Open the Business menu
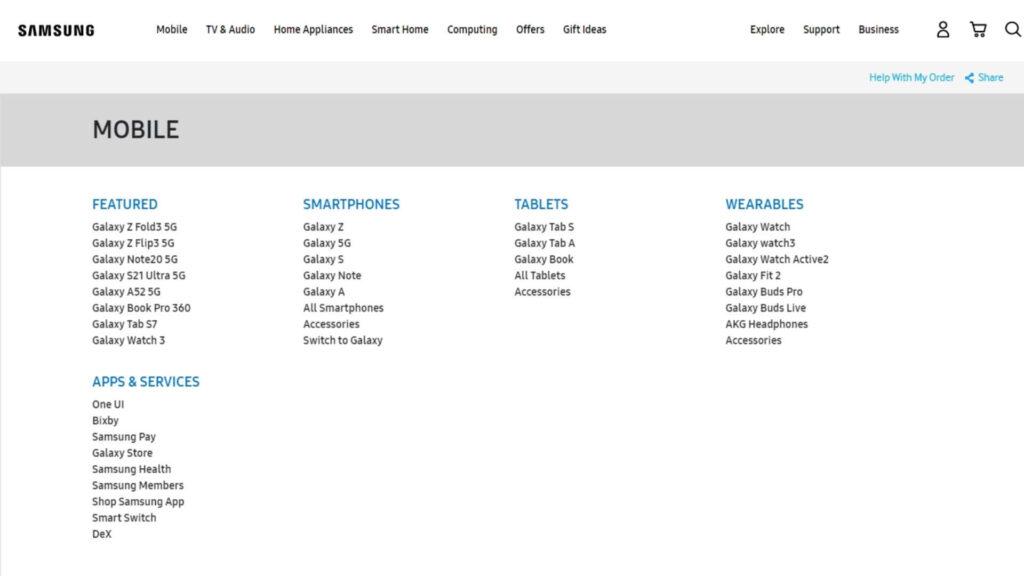Image resolution: width=1024 pixels, height=576 pixels. [878, 29]
